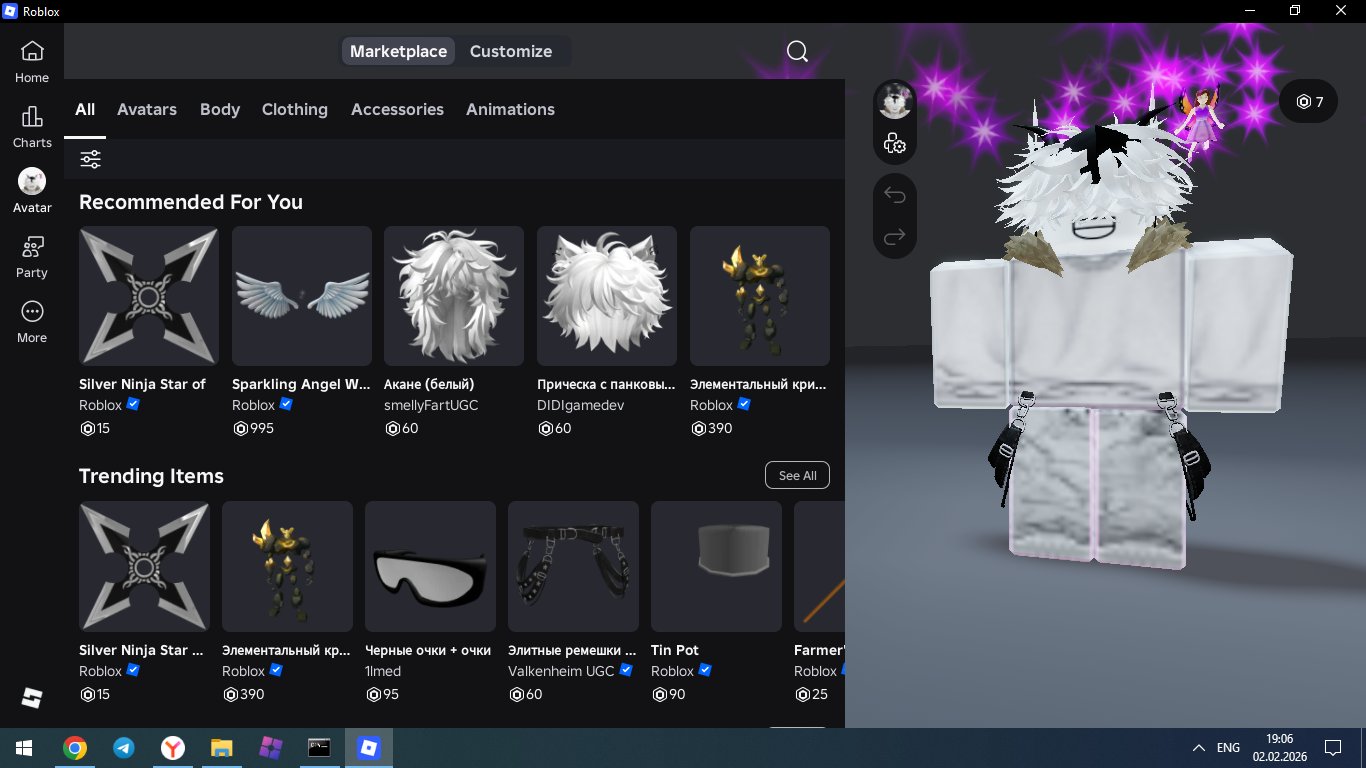This screenshot has width=1366, height=768.
Task: Open Yandex Browser from the taskbar
Action: coord(173,748)
